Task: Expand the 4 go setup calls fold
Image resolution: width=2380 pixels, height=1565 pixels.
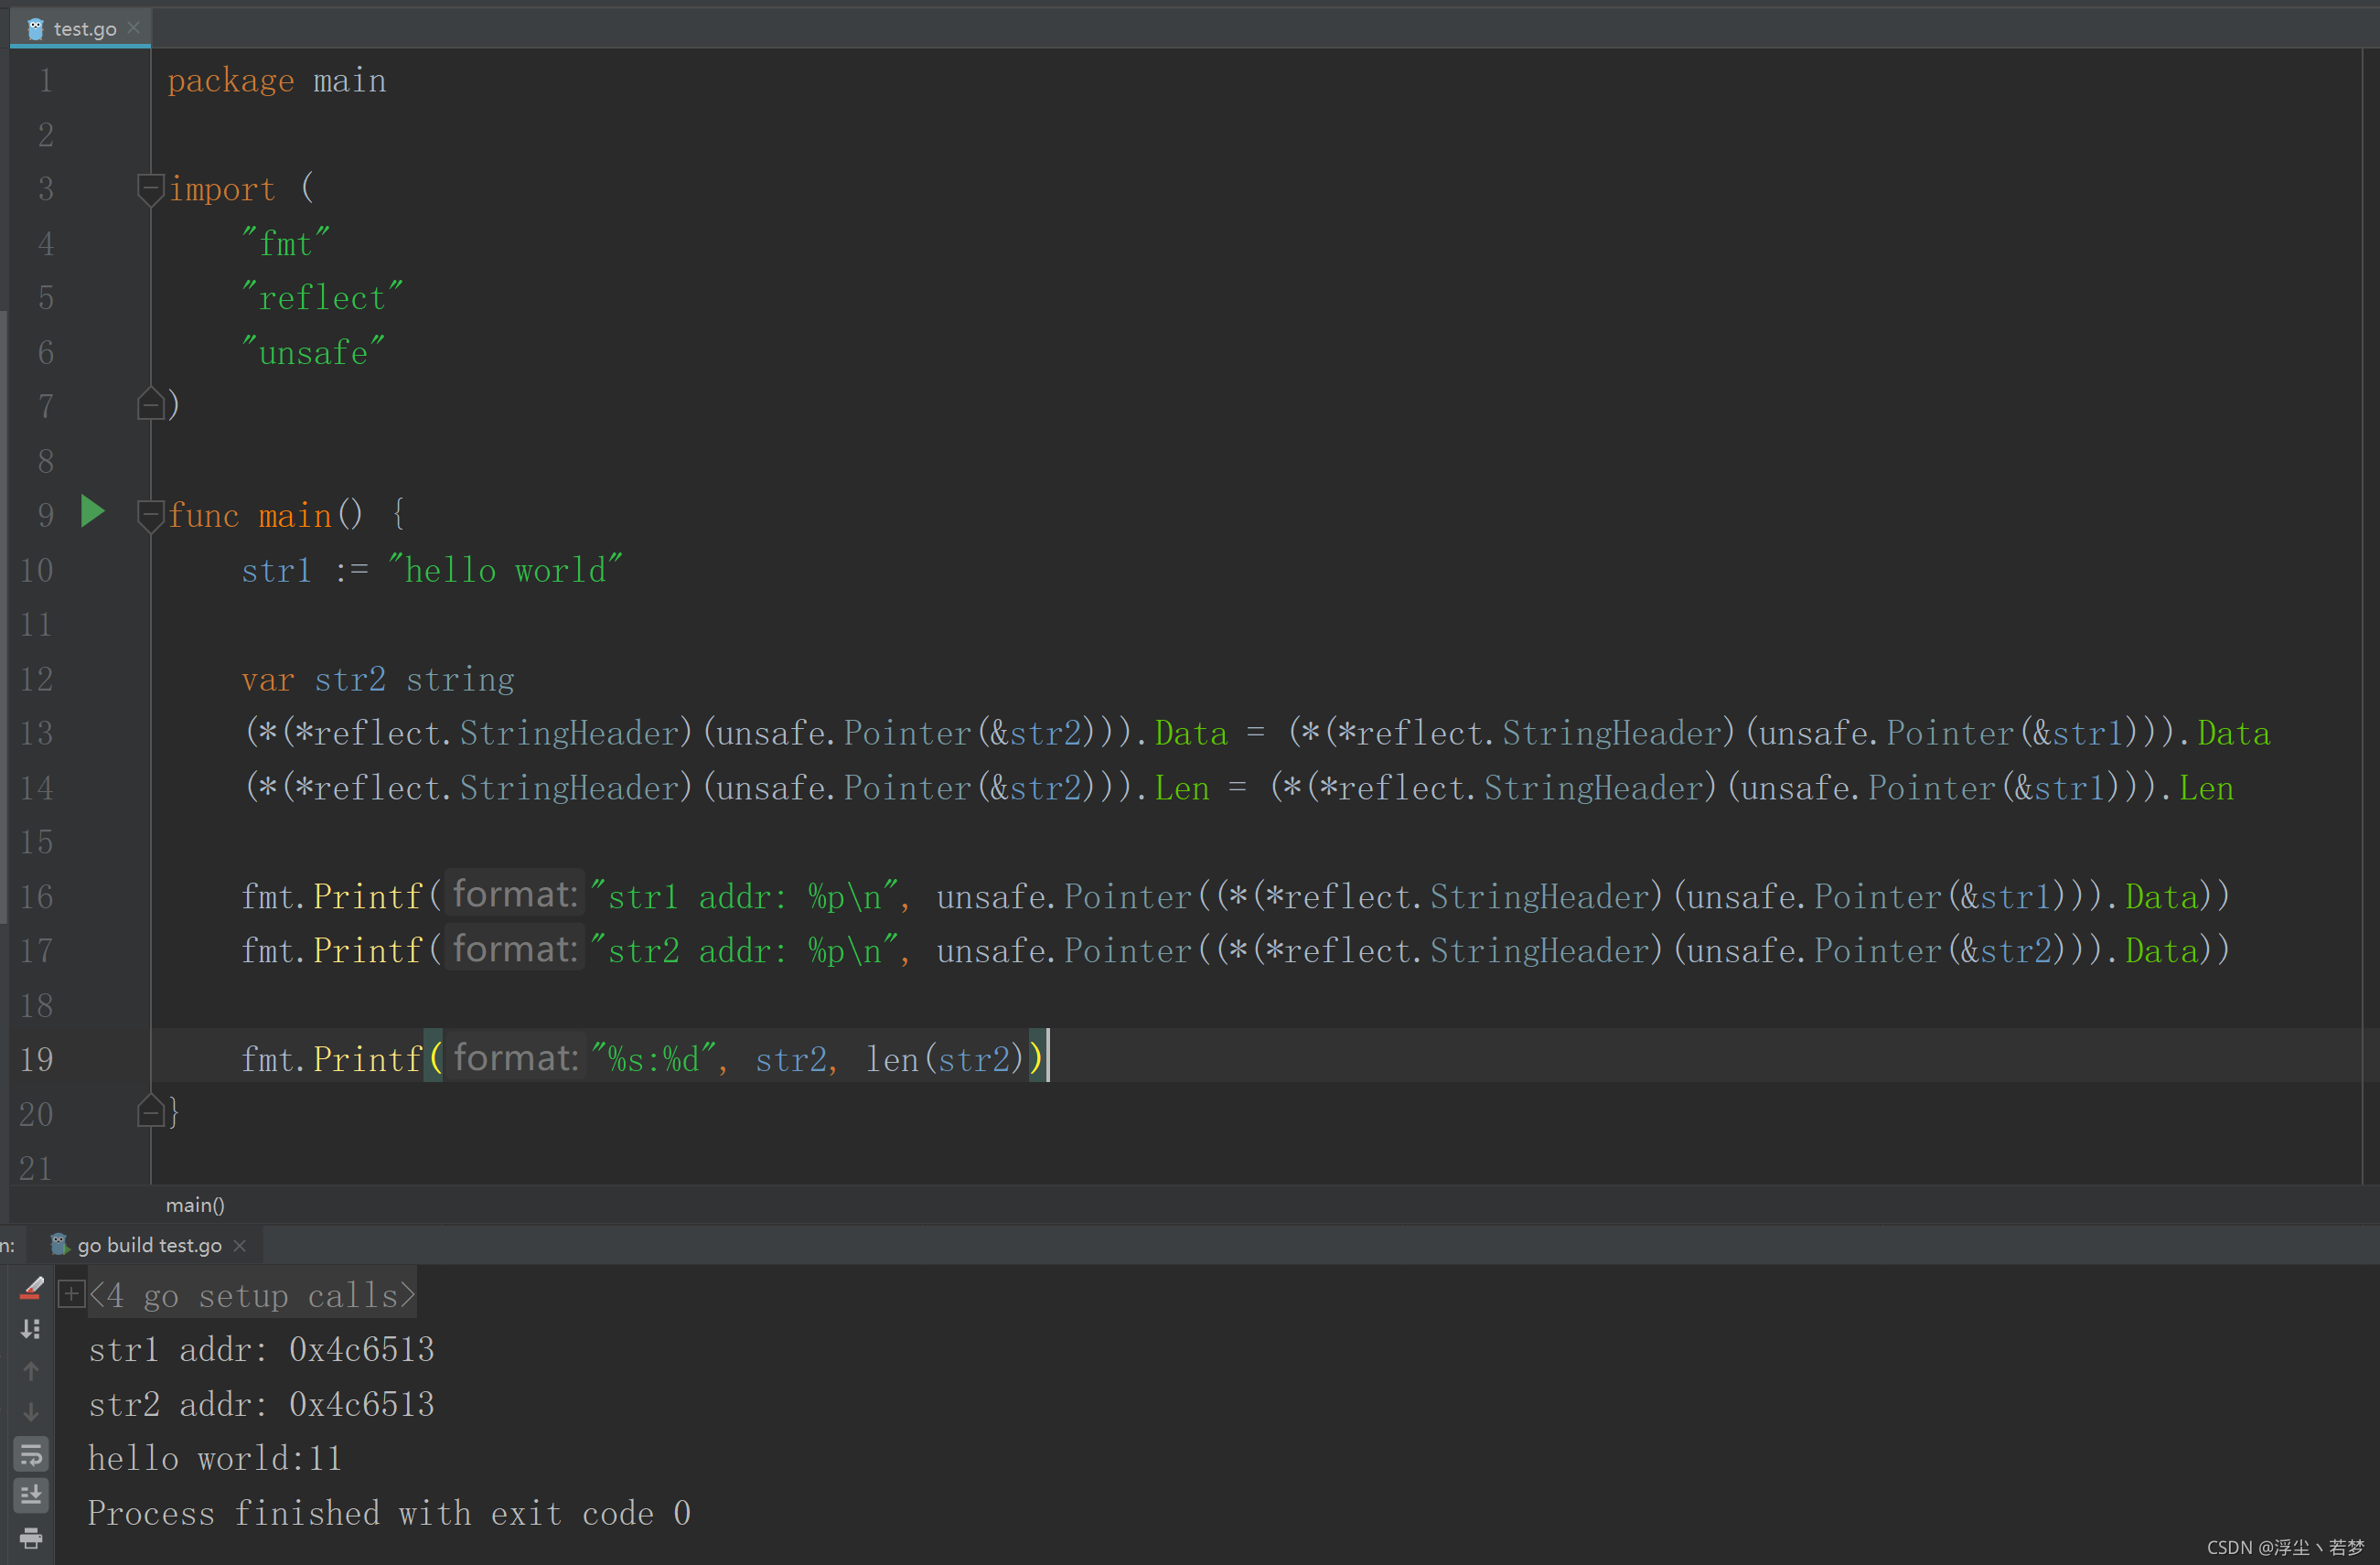Action: [x=71, y=1295]
